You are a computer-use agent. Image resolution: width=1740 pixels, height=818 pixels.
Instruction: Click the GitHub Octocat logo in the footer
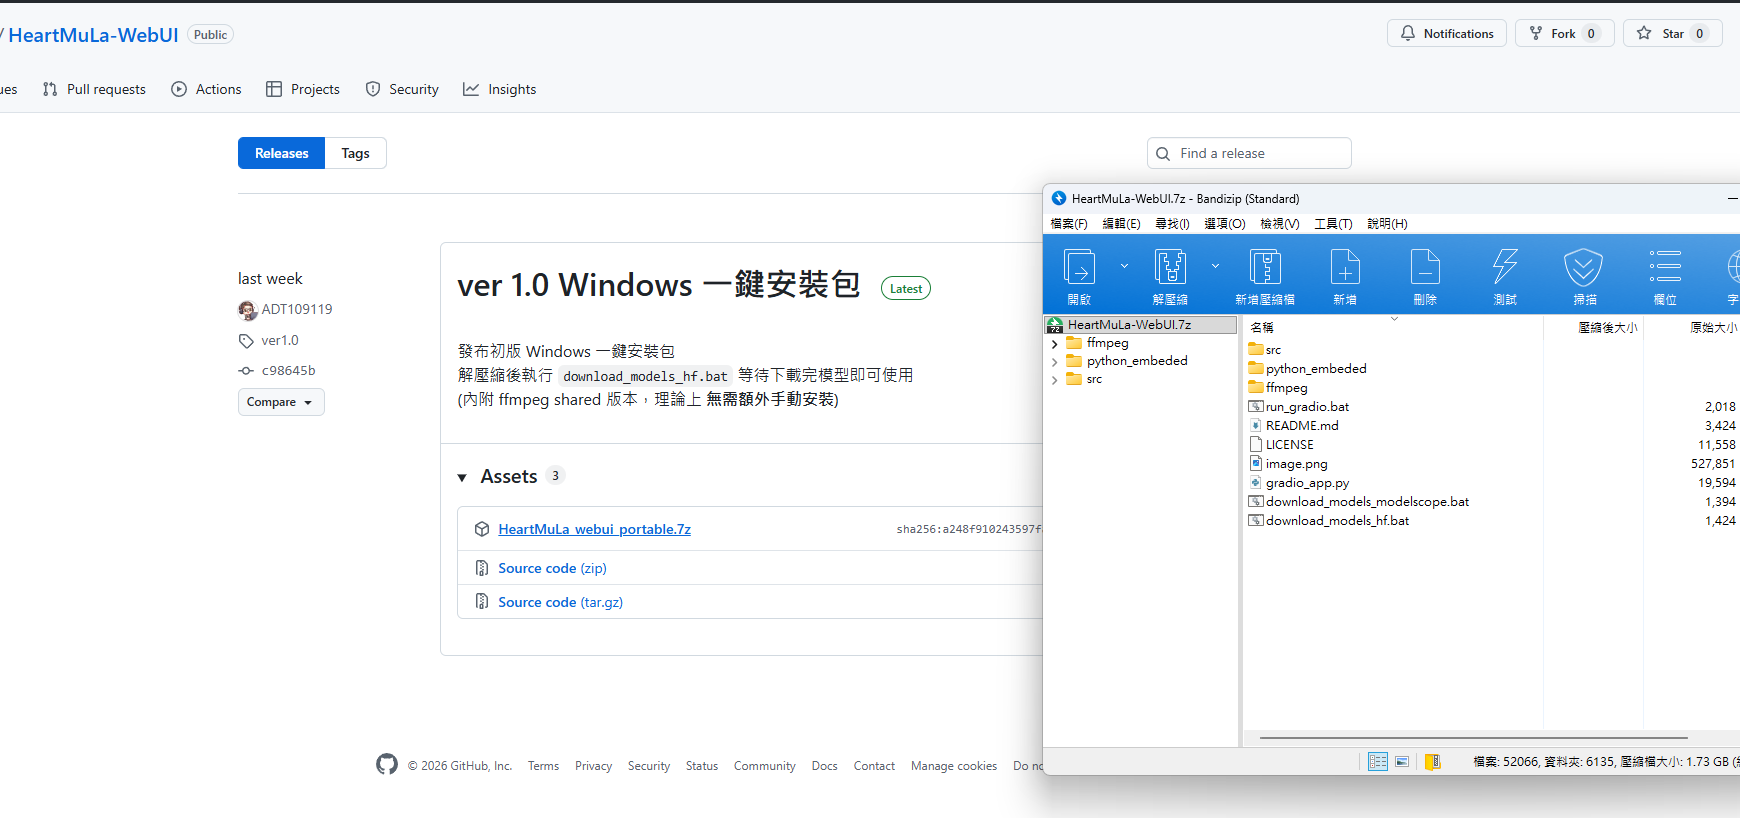point(387,764)
